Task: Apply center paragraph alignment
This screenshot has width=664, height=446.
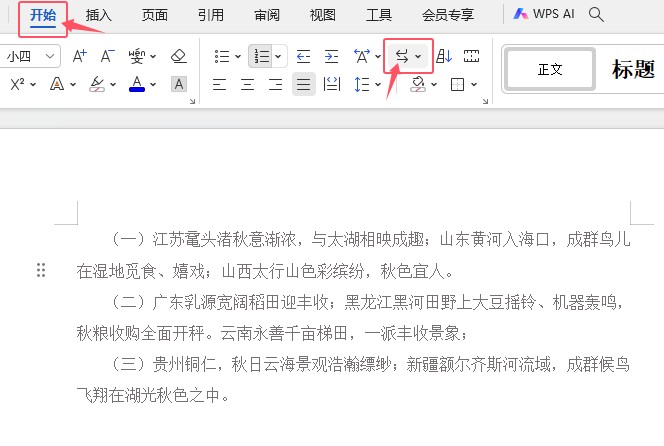Action: 247,85
